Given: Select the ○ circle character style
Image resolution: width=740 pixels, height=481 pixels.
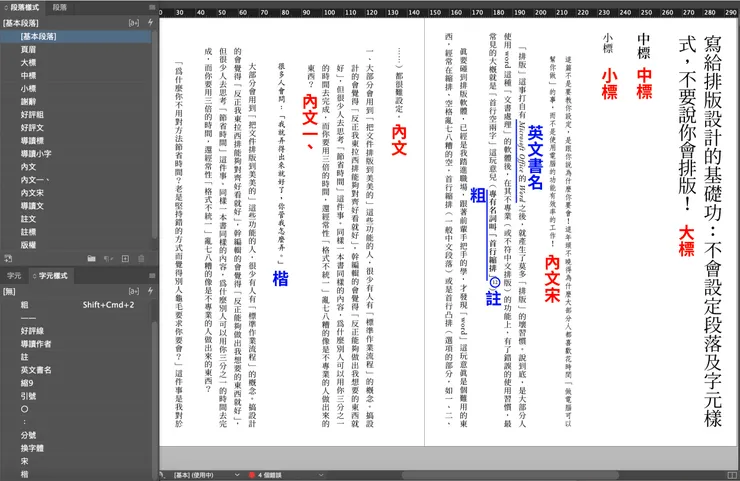Looking at the screenshot, I should point(76,409).
